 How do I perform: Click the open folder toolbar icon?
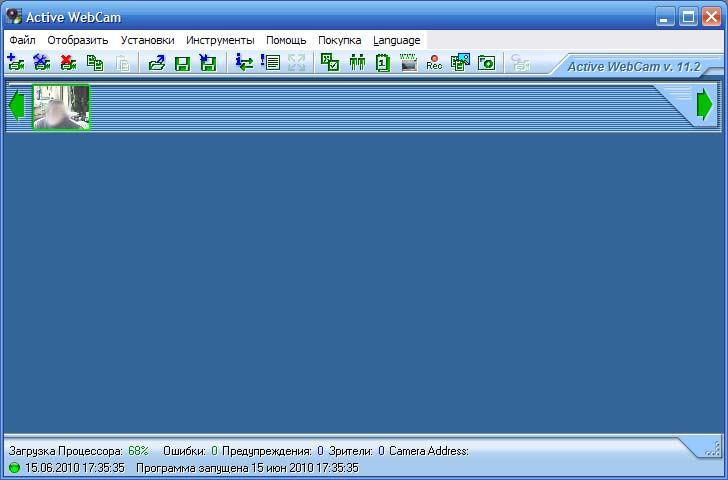(x=157, y=62)
